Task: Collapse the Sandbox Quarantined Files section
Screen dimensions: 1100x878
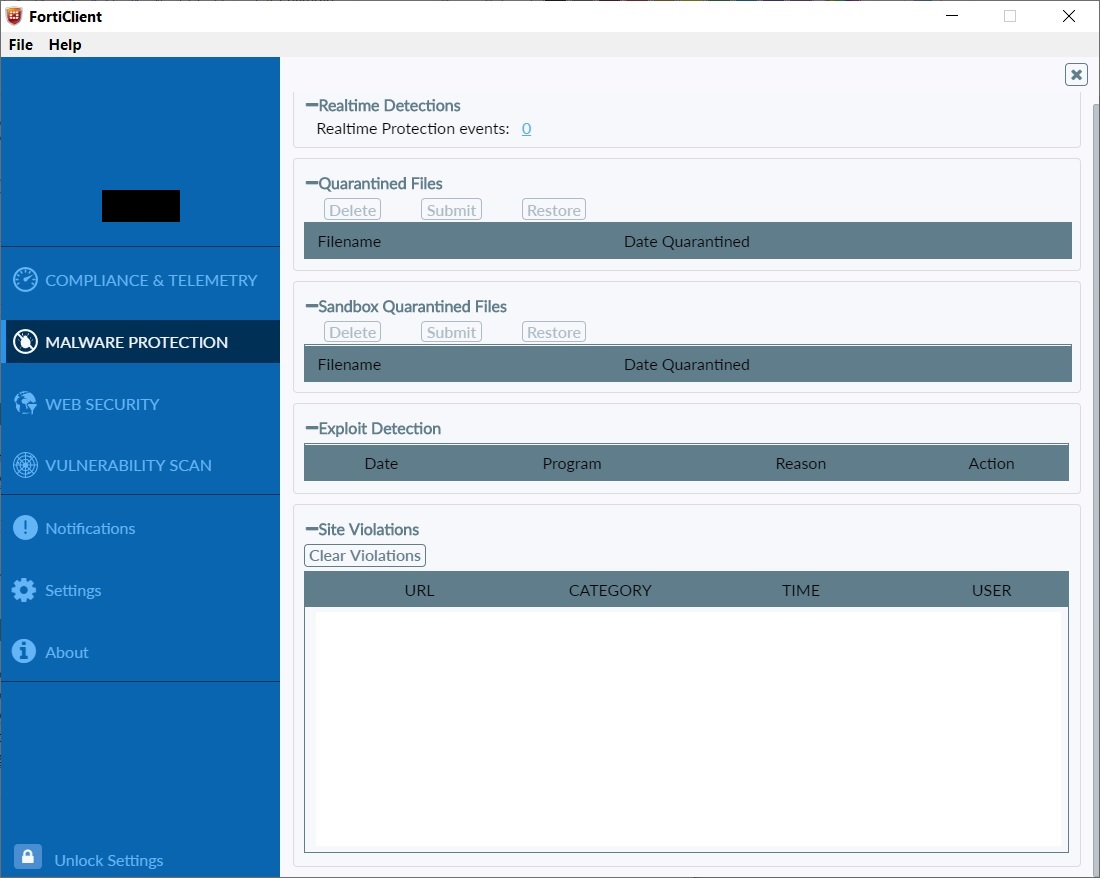Action: point(311,306)
